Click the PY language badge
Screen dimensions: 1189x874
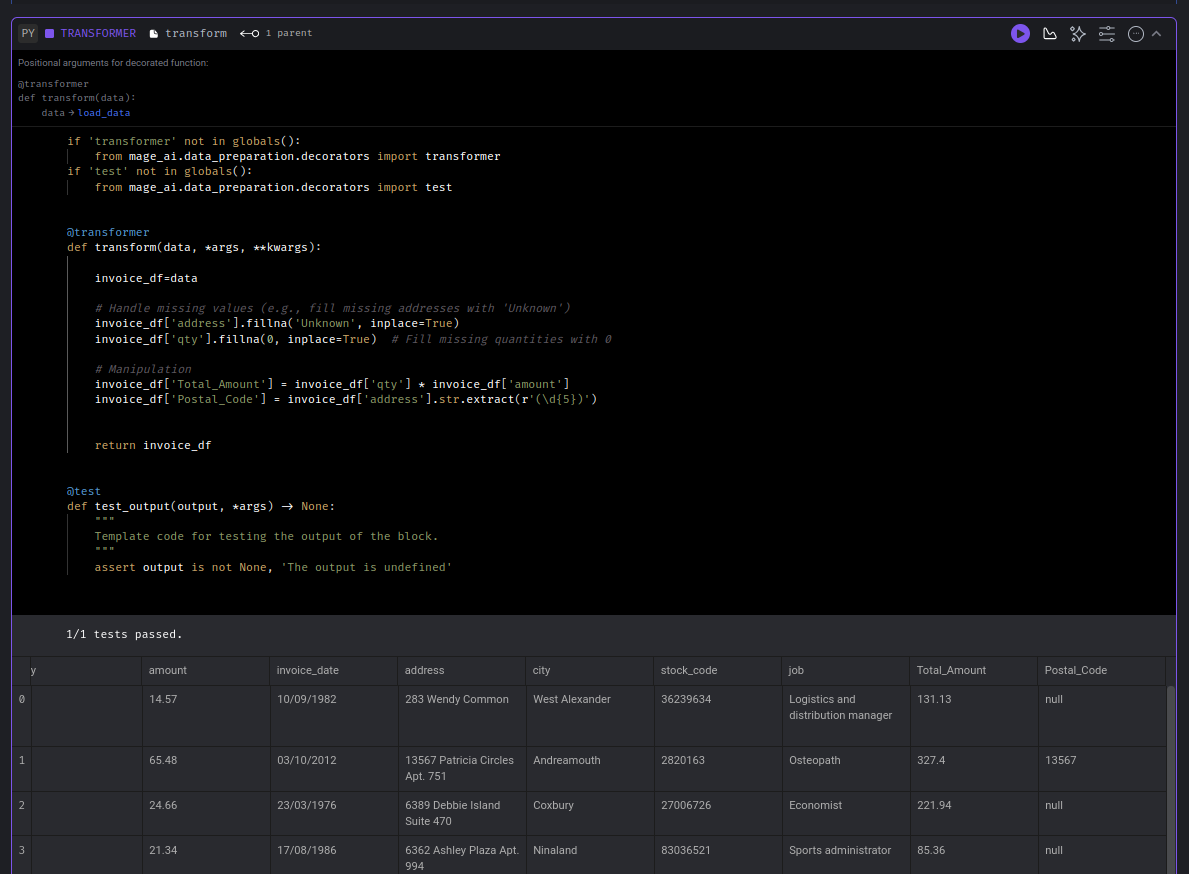[x=27, y=33]
